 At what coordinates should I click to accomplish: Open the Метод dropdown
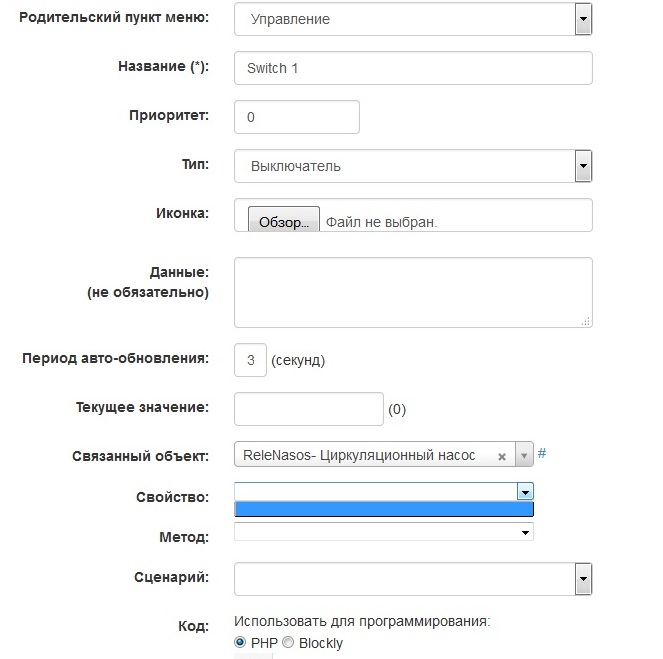(525, 533)
